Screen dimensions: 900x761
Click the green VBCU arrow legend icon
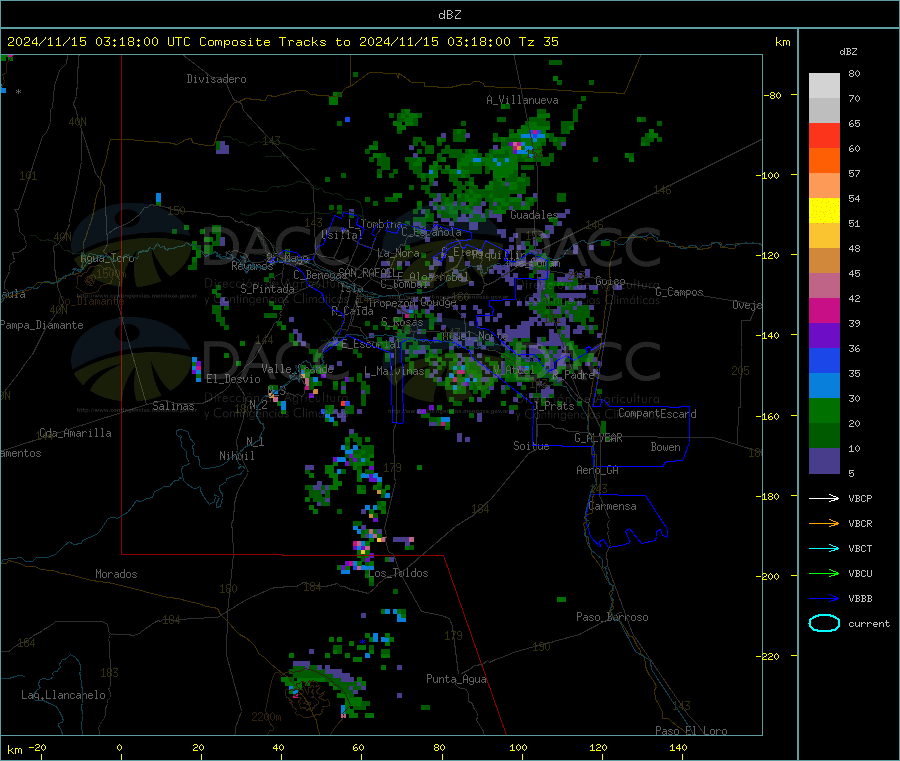824,573
